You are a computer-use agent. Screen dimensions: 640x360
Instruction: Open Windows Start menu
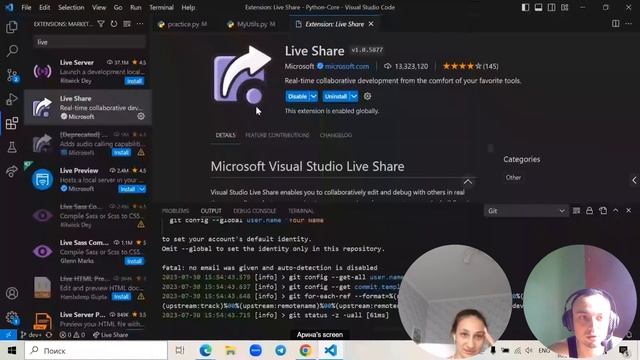[12, 350]
